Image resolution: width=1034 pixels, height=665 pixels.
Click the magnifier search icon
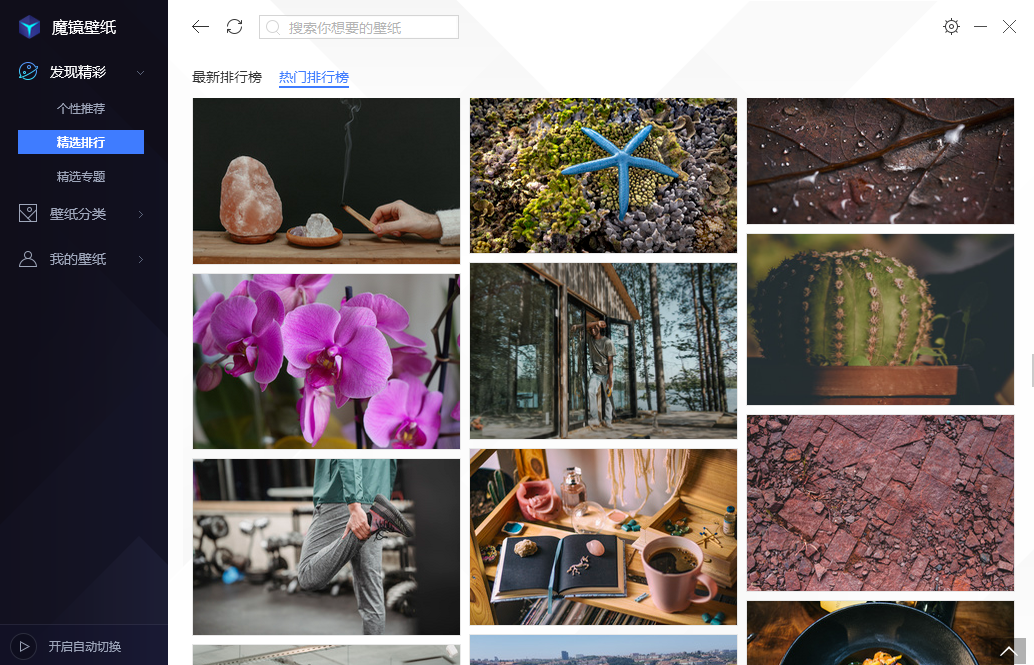tap(273, 28)
